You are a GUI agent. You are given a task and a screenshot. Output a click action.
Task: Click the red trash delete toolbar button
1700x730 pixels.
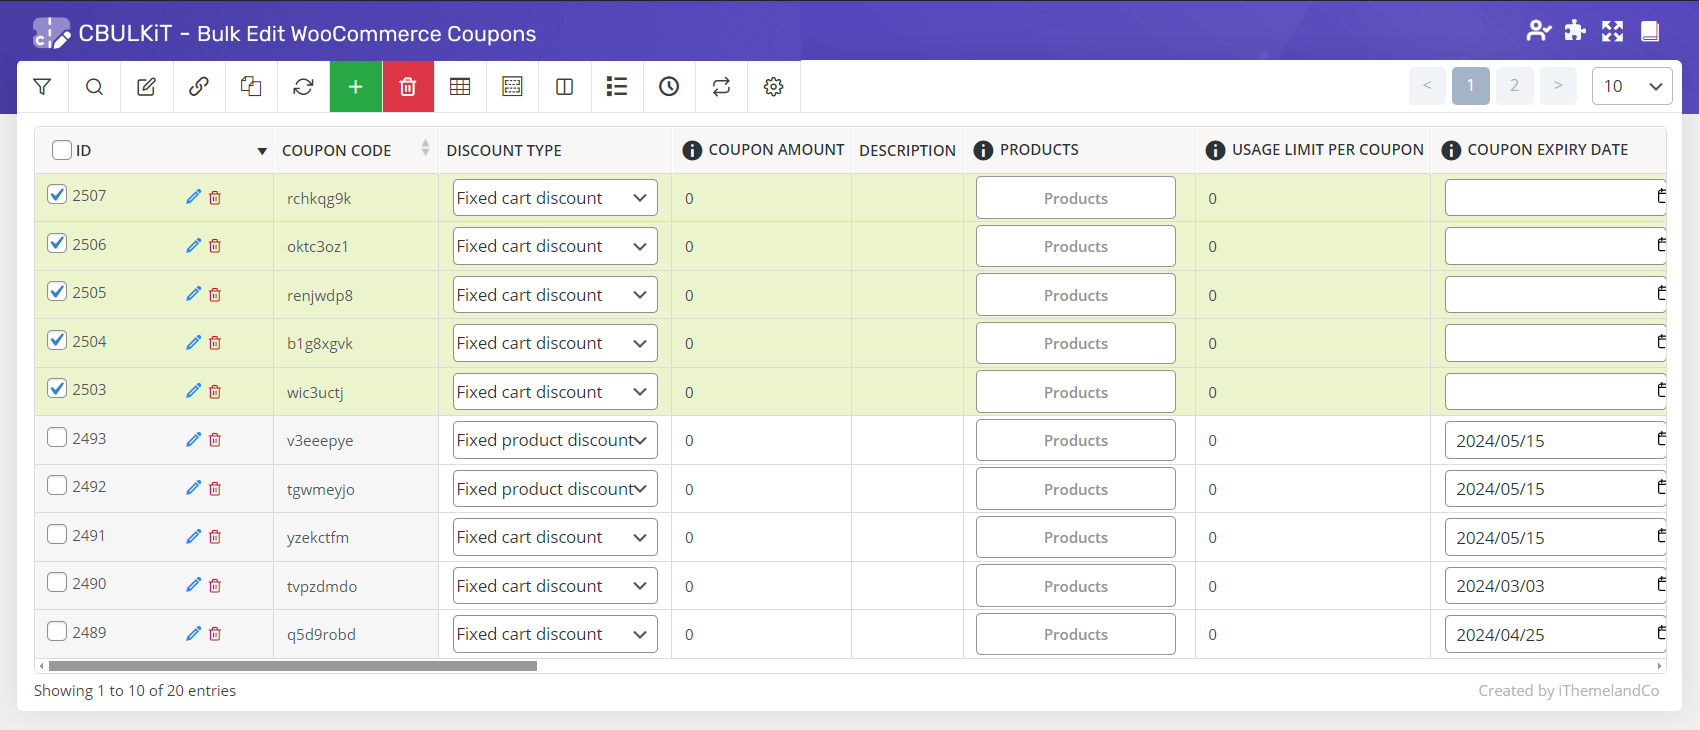[x=407, y=87]
